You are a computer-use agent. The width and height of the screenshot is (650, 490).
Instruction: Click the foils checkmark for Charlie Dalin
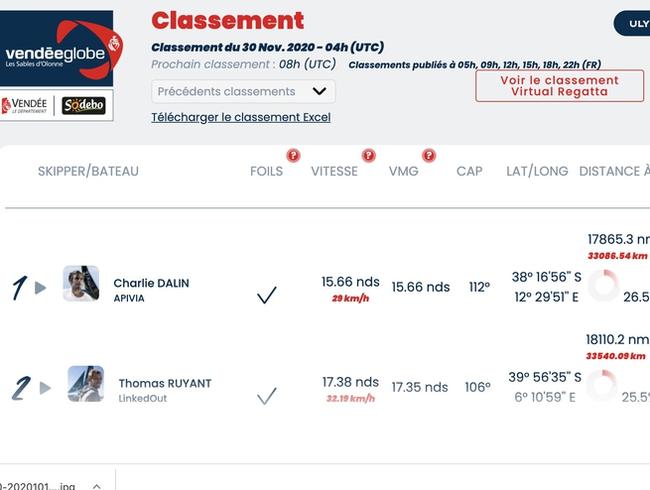pos(267,295)
